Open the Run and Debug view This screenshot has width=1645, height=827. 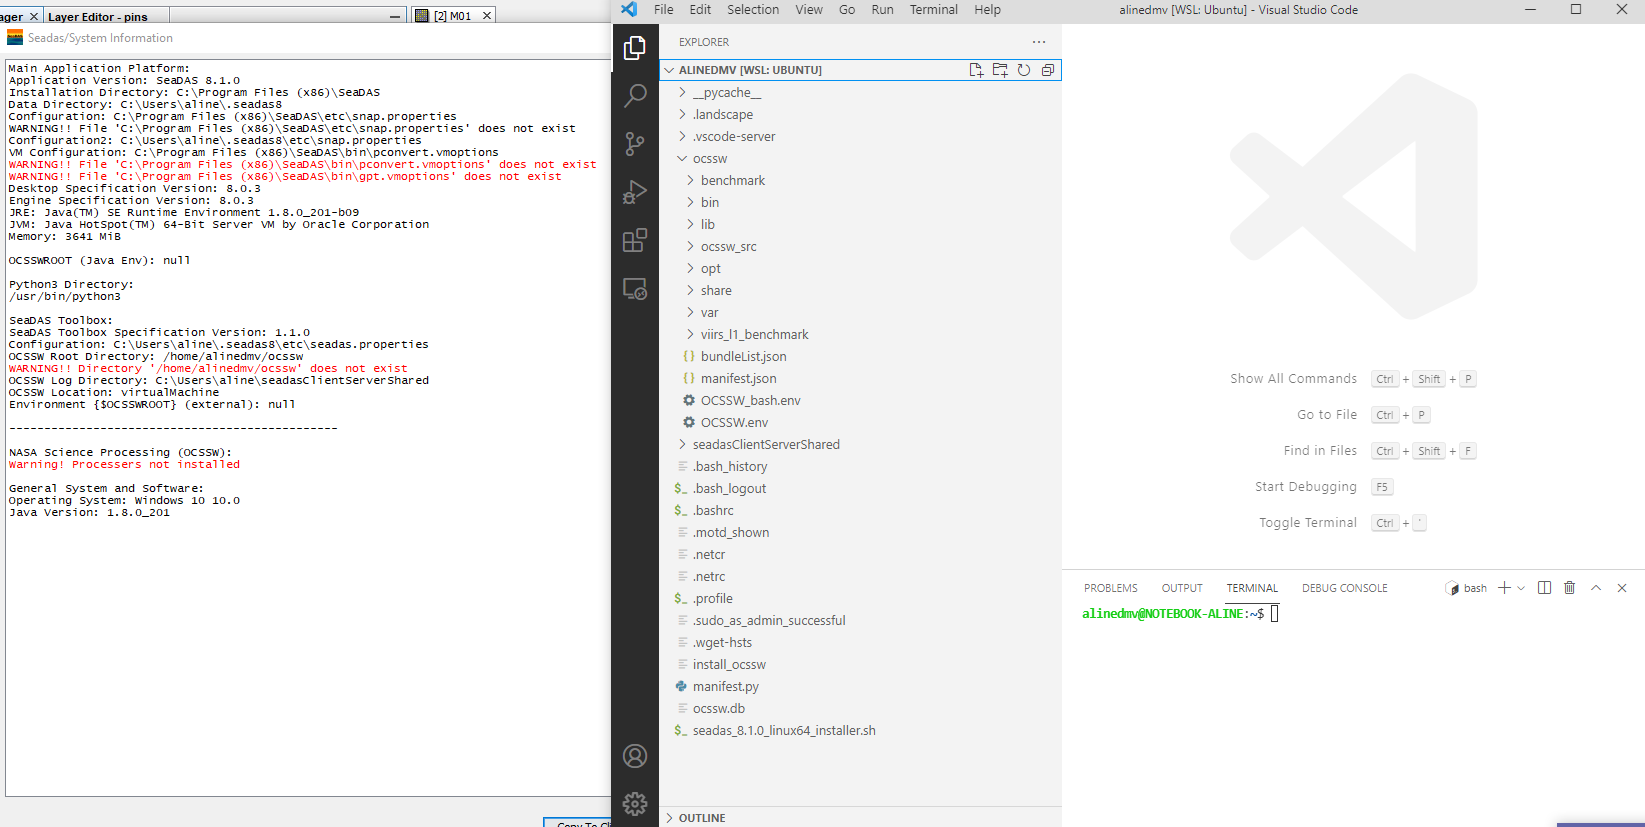(x=635, y=192)
